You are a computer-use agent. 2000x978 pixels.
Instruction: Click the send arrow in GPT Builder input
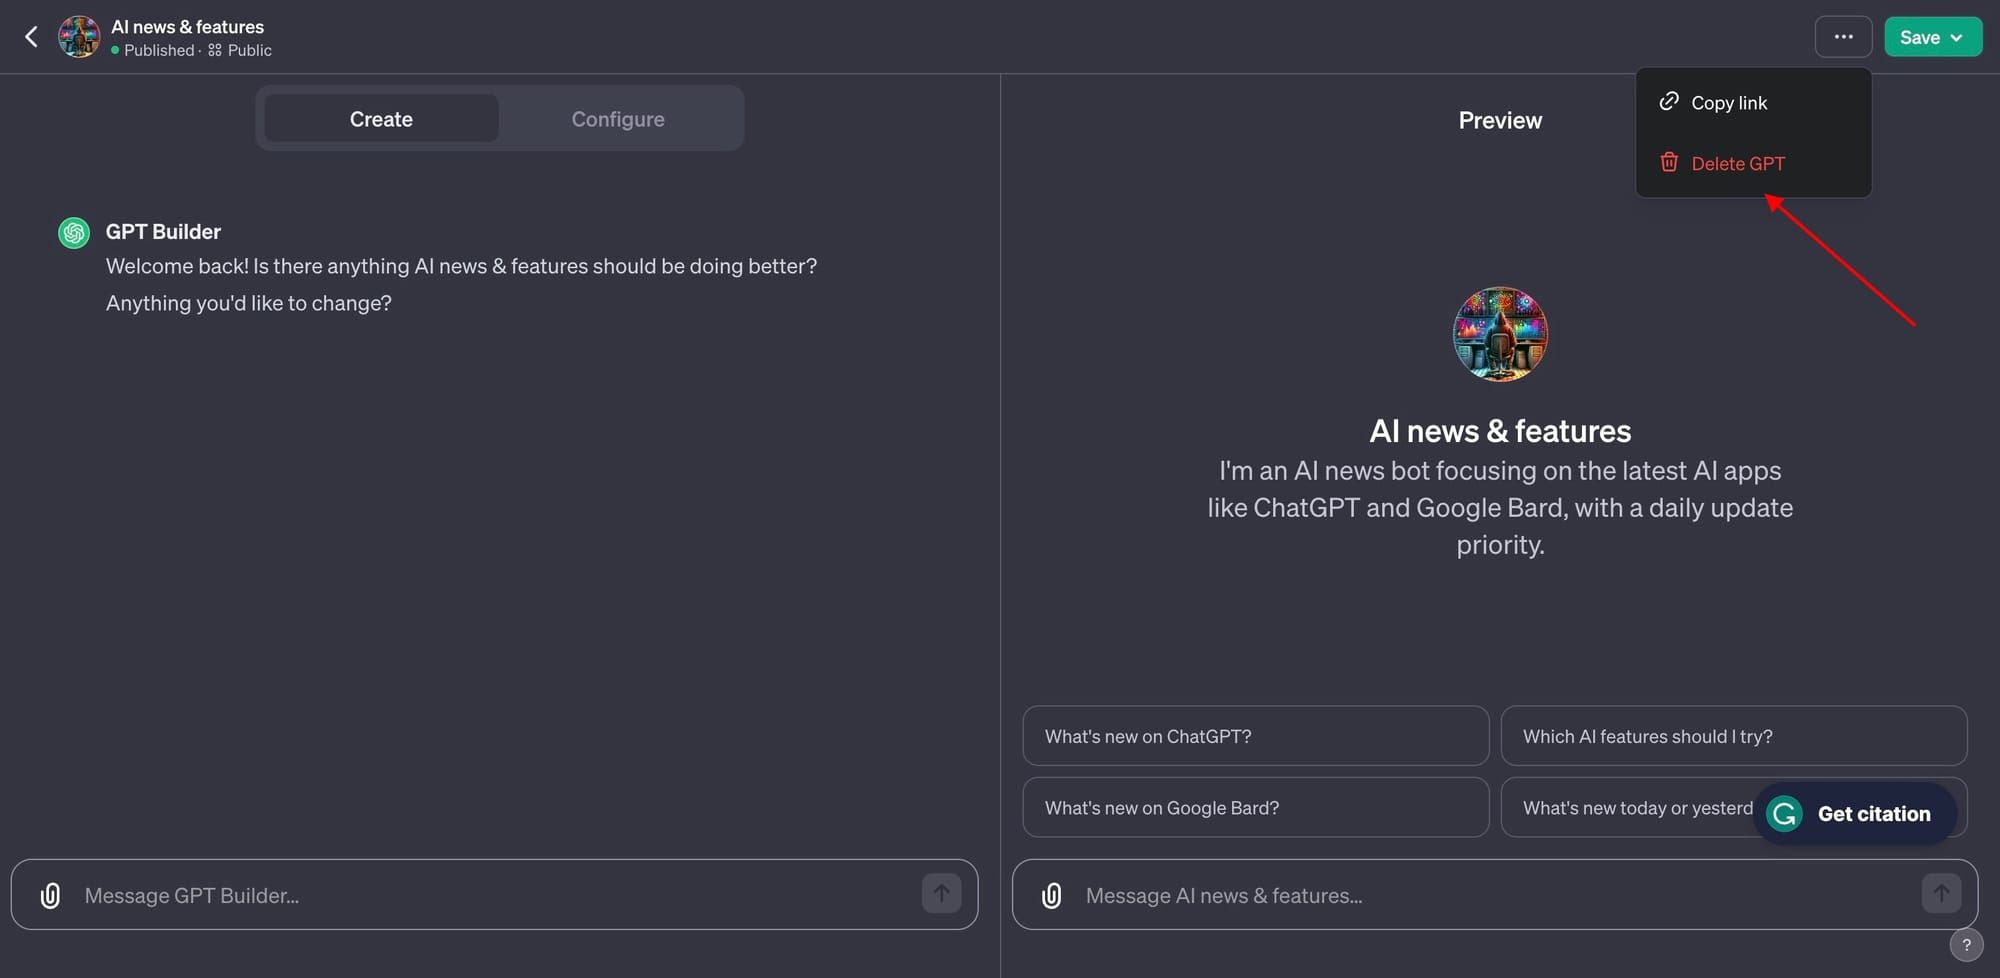click(940, 893)
